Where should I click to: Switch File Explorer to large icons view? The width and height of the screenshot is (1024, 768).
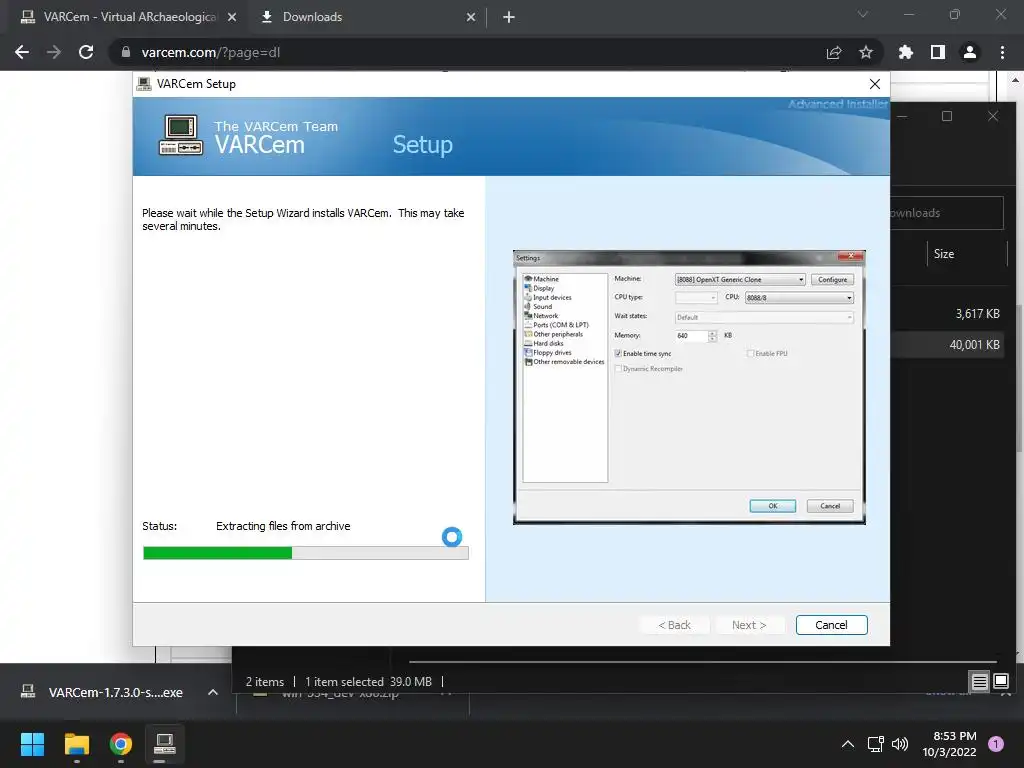(x=1001, y=682)
